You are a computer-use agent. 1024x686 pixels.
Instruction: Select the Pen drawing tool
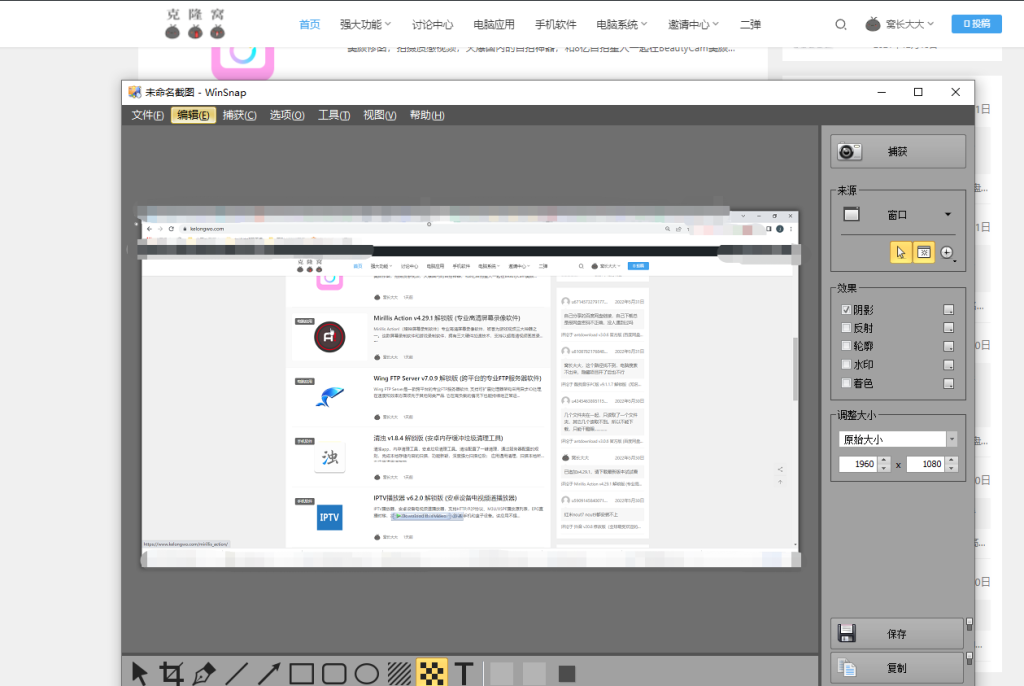[204, 673]
